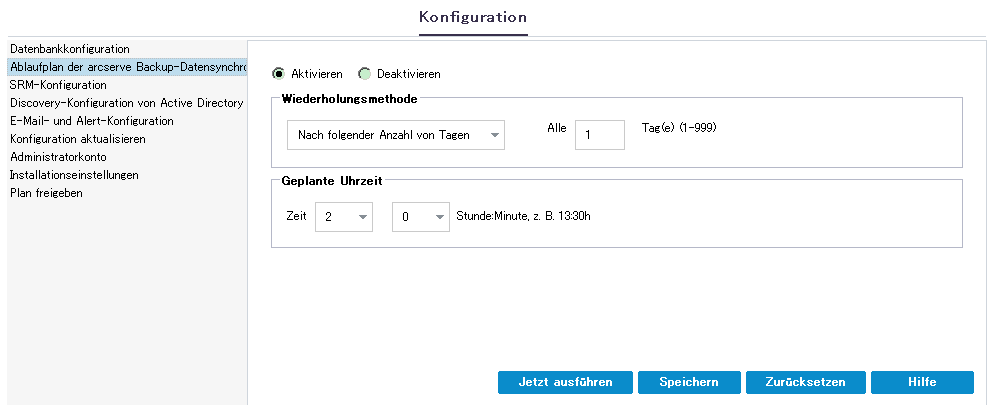Select E-Mail- und Alert-Konfiguration
The height and width of the screenshot is (405, 990).
coord(91,121)
